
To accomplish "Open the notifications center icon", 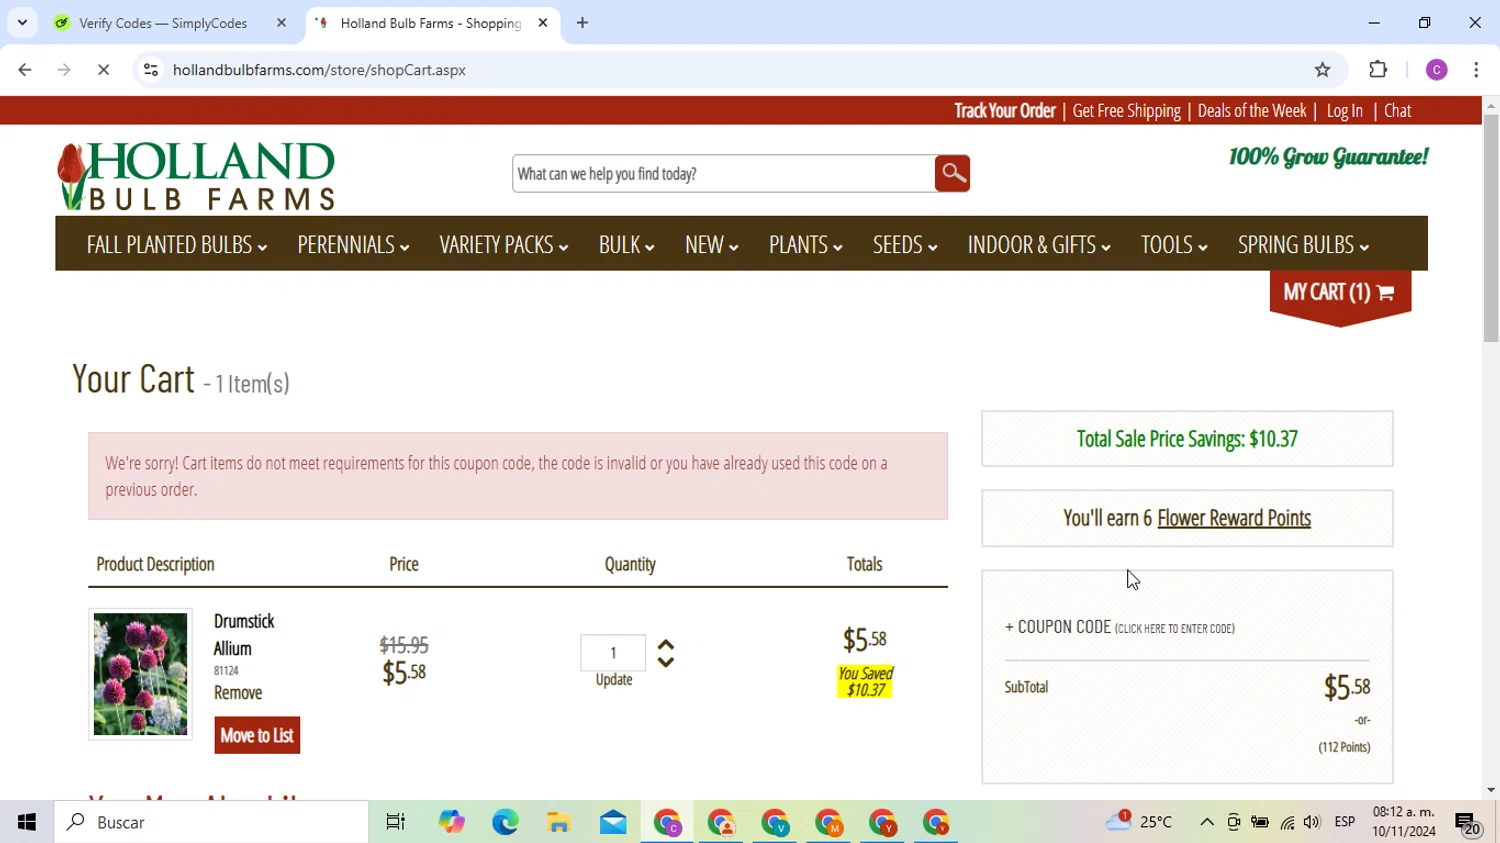I will tap(1467, 823).
